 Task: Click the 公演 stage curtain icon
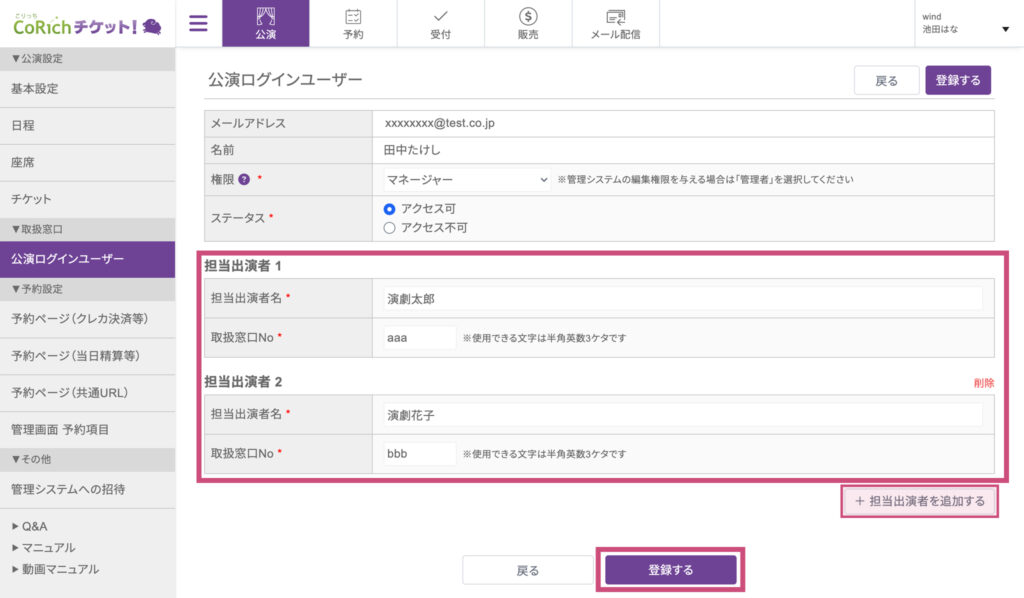point(265,17)
